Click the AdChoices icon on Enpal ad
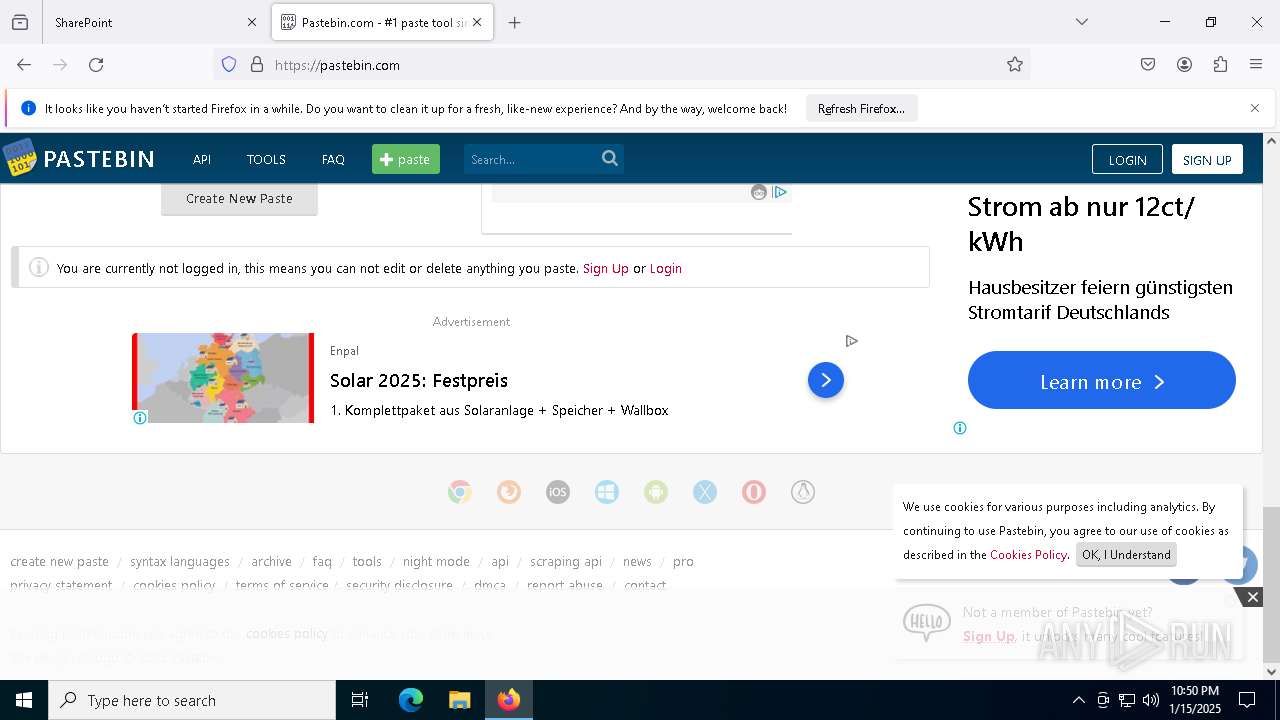The image size is (1280, 720). pos(851,341)
